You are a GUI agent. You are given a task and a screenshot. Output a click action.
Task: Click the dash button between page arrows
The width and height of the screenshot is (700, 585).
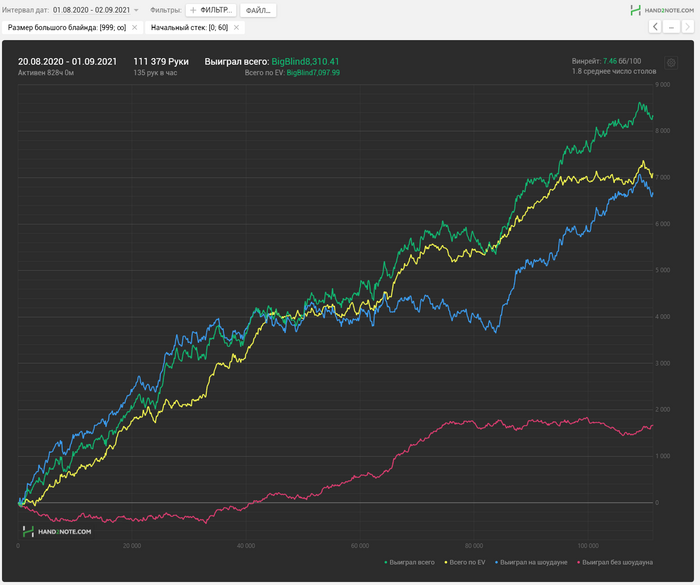point(671,27)
